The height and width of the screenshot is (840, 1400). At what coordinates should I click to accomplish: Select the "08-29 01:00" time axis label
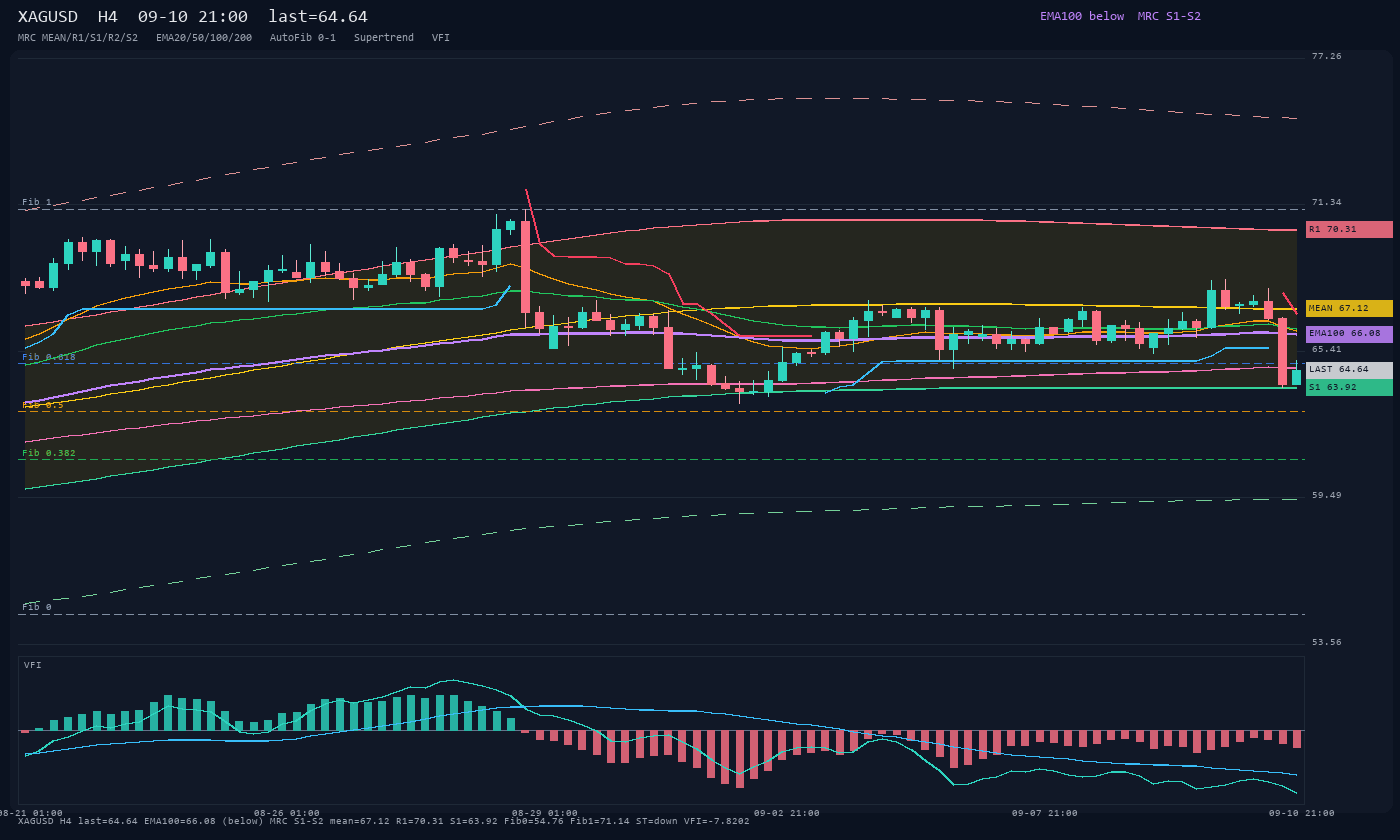(545, 813)
